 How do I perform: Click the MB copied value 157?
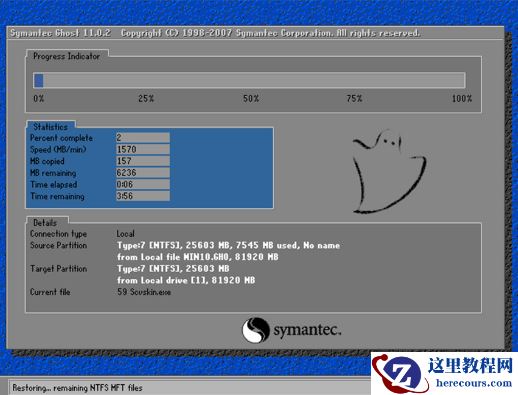click(x=143, y=161)
